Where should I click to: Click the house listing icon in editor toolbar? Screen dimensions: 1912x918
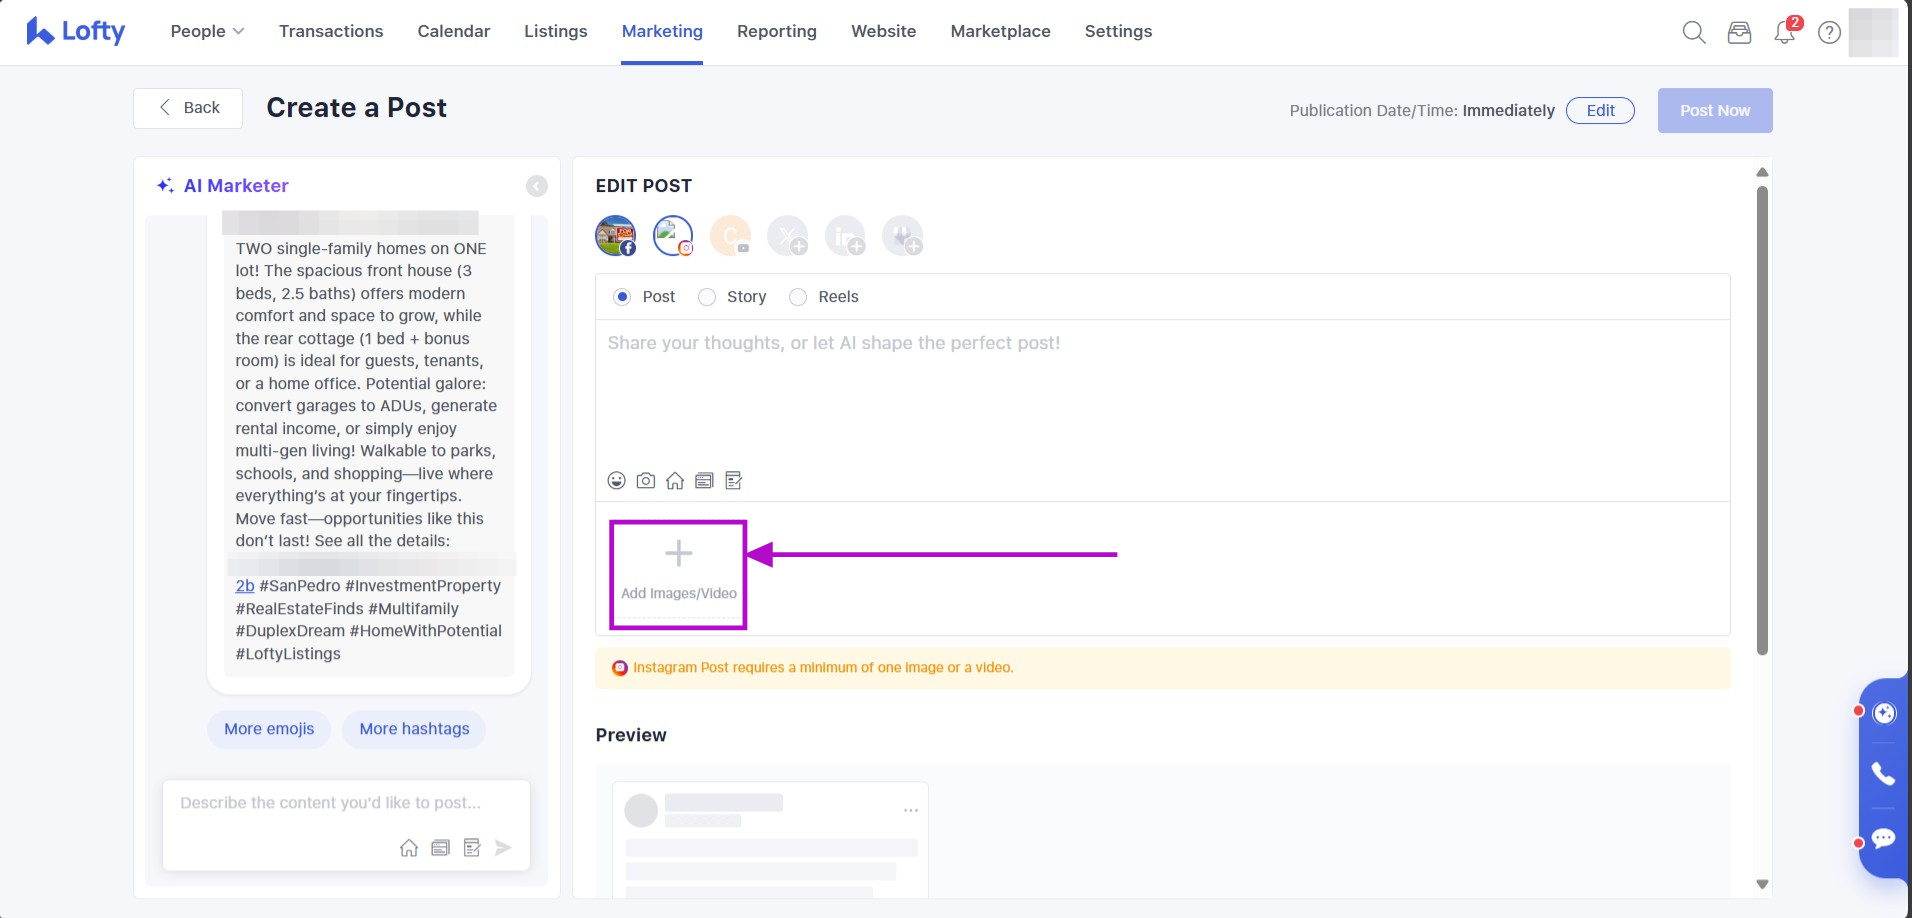pos(675,481)
